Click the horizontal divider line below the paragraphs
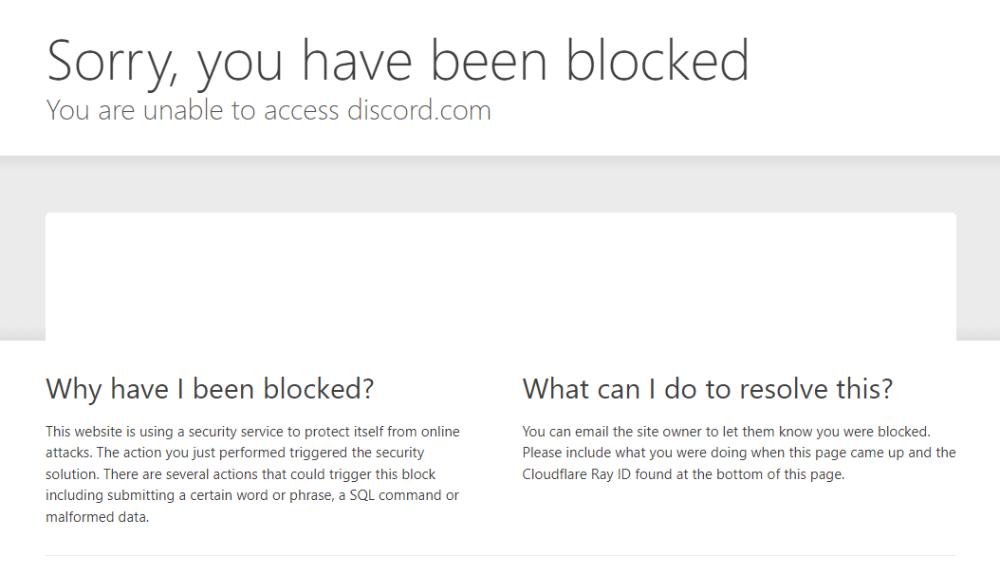1000x566 pixels. click(500, 555)
